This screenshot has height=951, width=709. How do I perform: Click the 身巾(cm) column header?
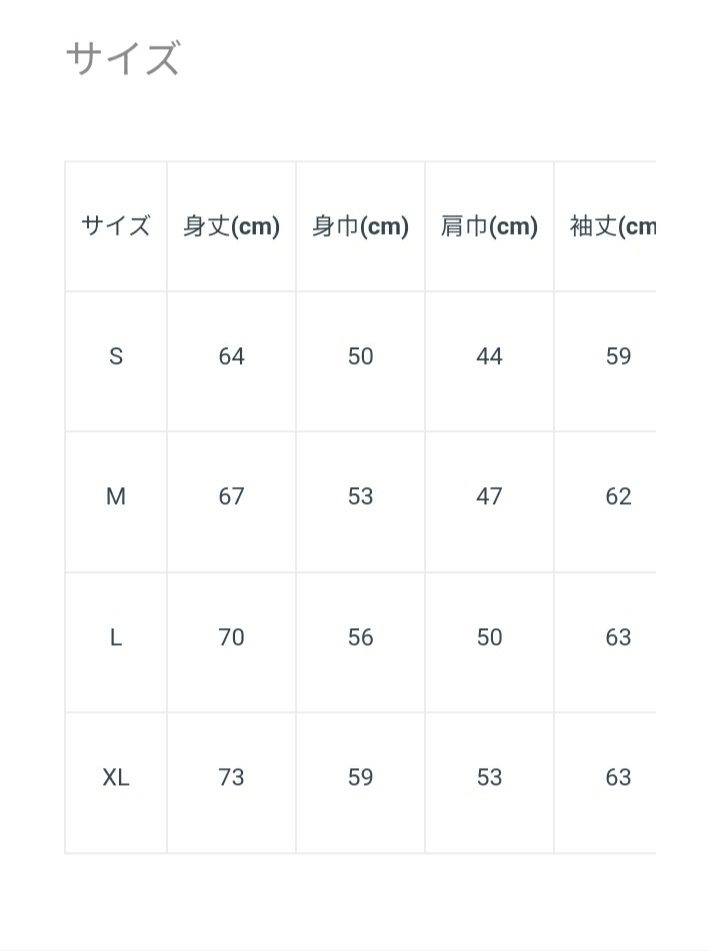click(360, 226)
